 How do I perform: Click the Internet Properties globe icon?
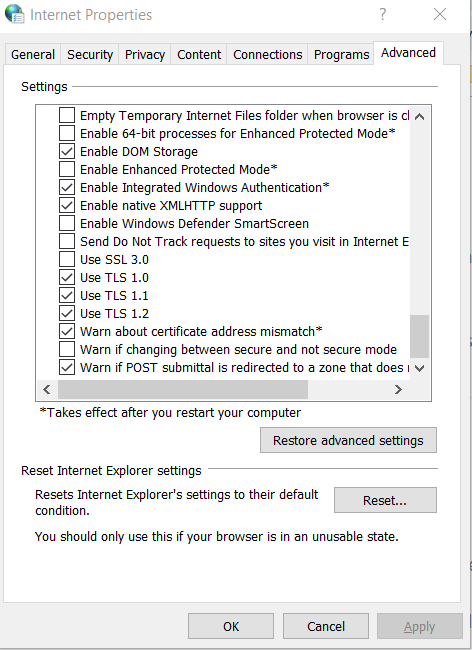(x=15, y=14)
